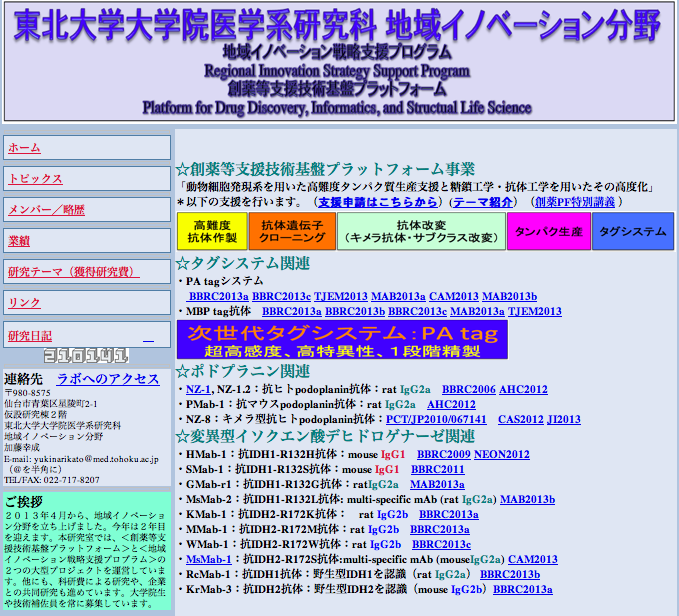Open BBRC2011 link in SMab-1 row
679x616 pixels.
(438, 470)
